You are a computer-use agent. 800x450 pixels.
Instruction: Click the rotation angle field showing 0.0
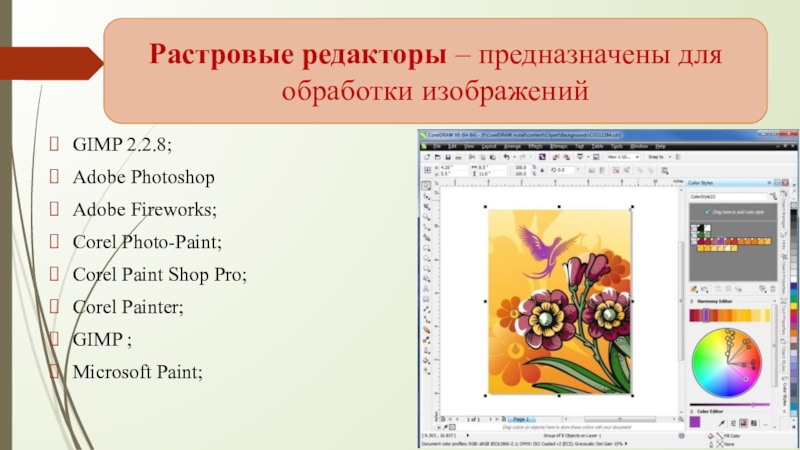(x=565, y=170)
